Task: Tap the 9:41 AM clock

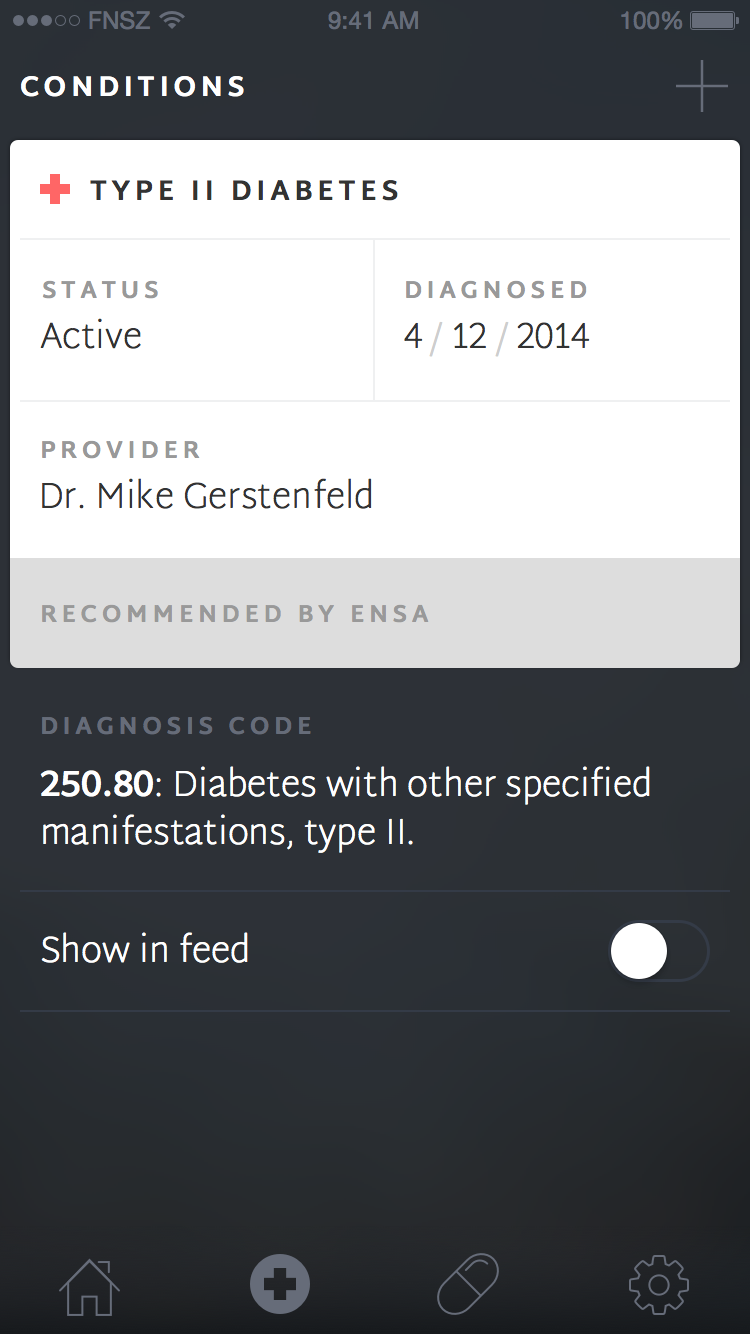Action: pos(373,21)
